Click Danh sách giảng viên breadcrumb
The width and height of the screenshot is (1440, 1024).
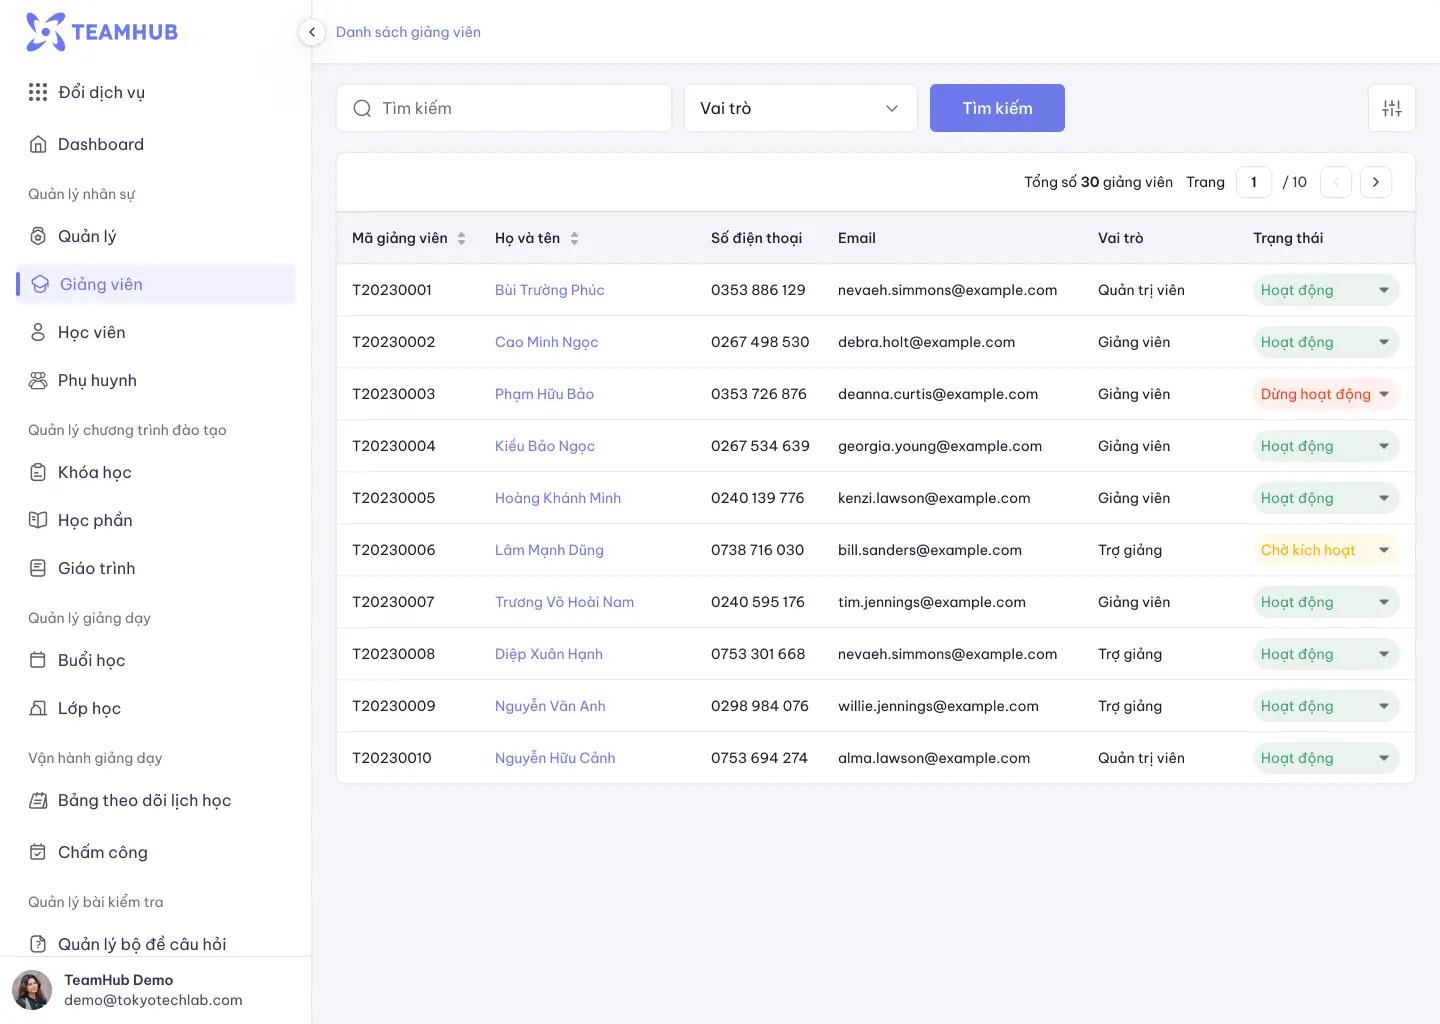pyautogui.click(x=408, y=32)
